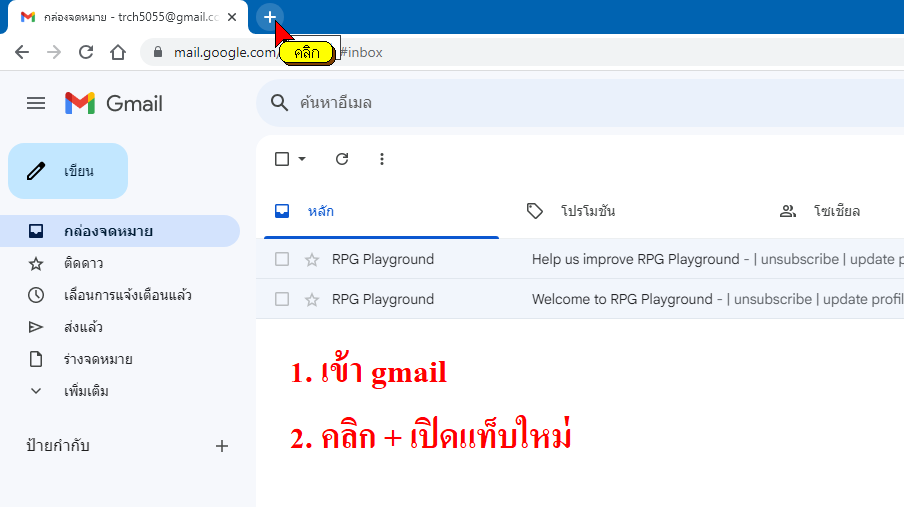Screen dimensions: 904x507
Task: Open select dropdown arrow beside checkbox
Action: 302,159
